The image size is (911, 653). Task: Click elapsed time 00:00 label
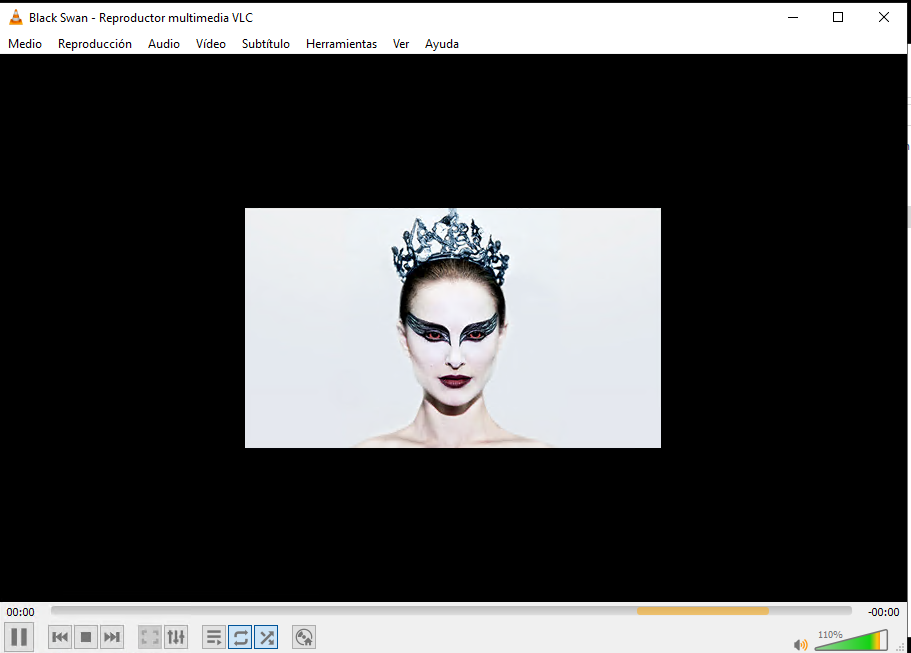20,612
